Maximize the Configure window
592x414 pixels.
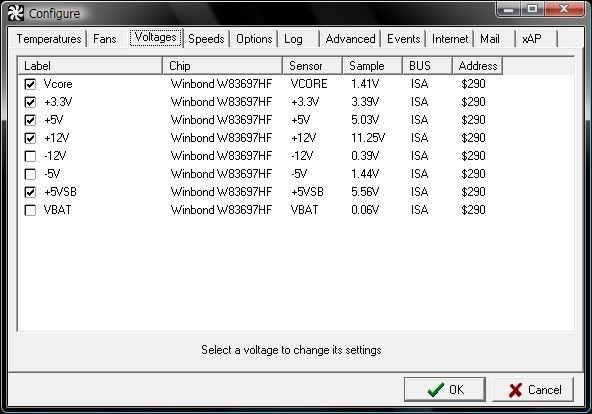pos(533,9)
